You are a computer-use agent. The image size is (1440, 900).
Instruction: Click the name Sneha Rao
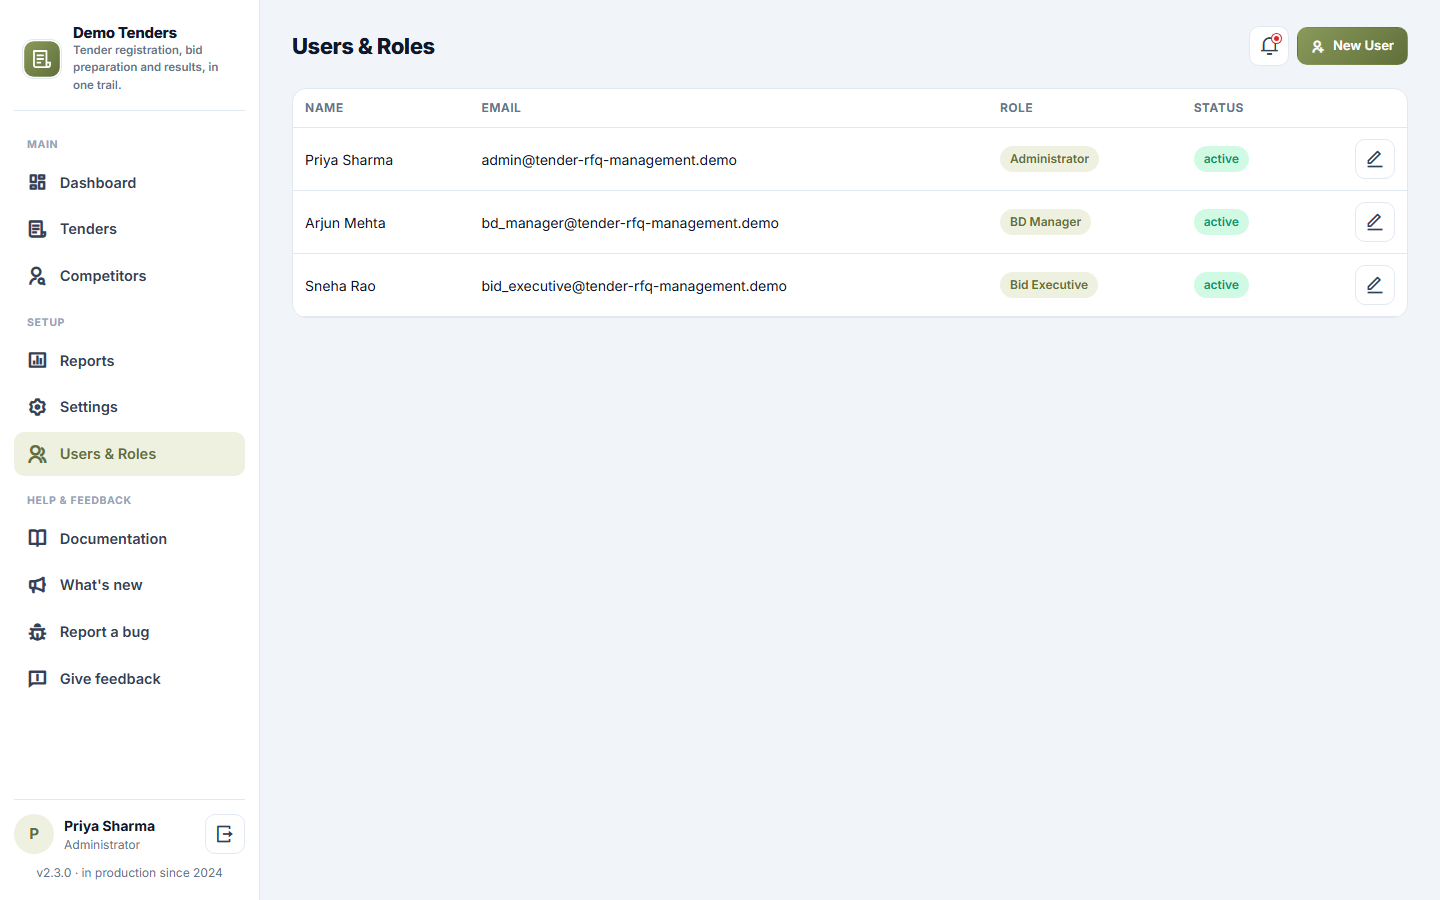tap(340, 286)
